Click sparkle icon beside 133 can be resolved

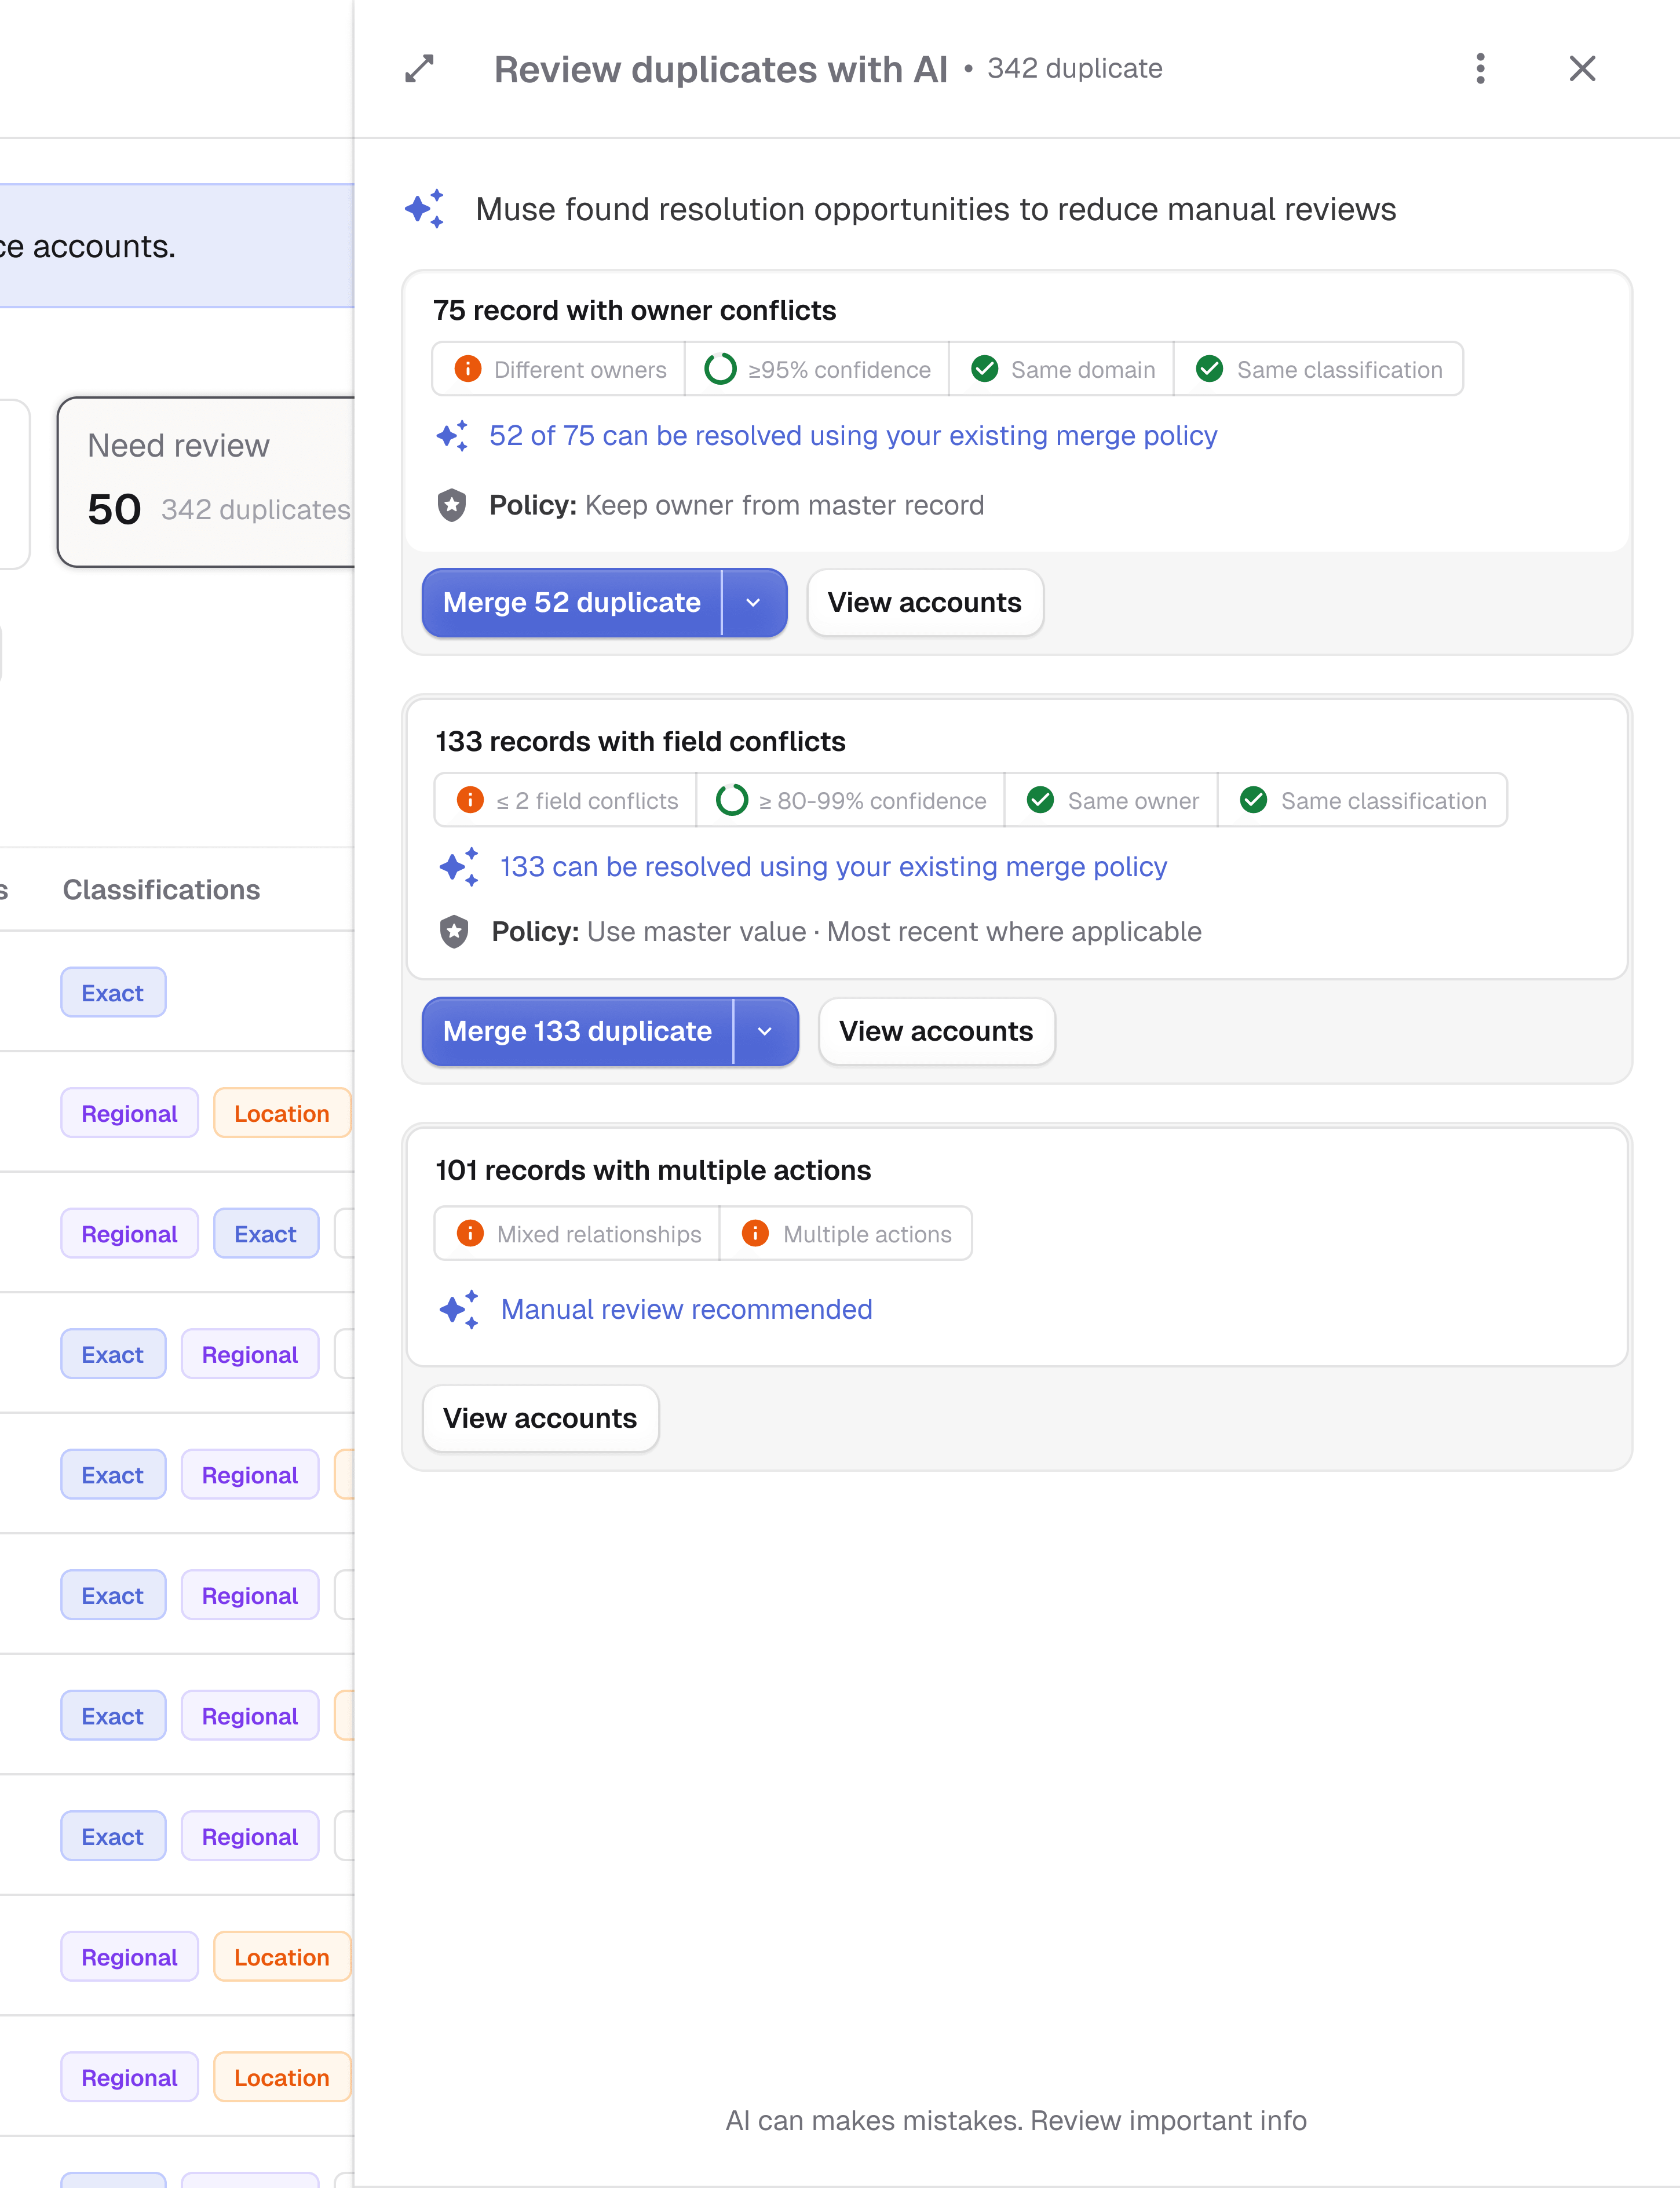coord(459,866)
